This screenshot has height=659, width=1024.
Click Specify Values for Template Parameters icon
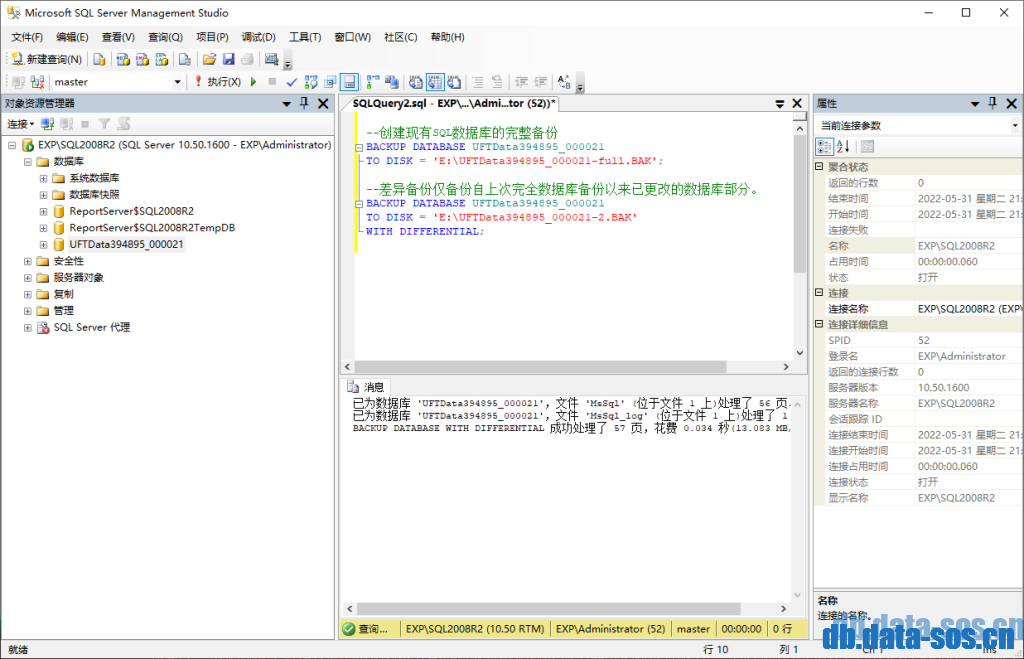point(564,82)
